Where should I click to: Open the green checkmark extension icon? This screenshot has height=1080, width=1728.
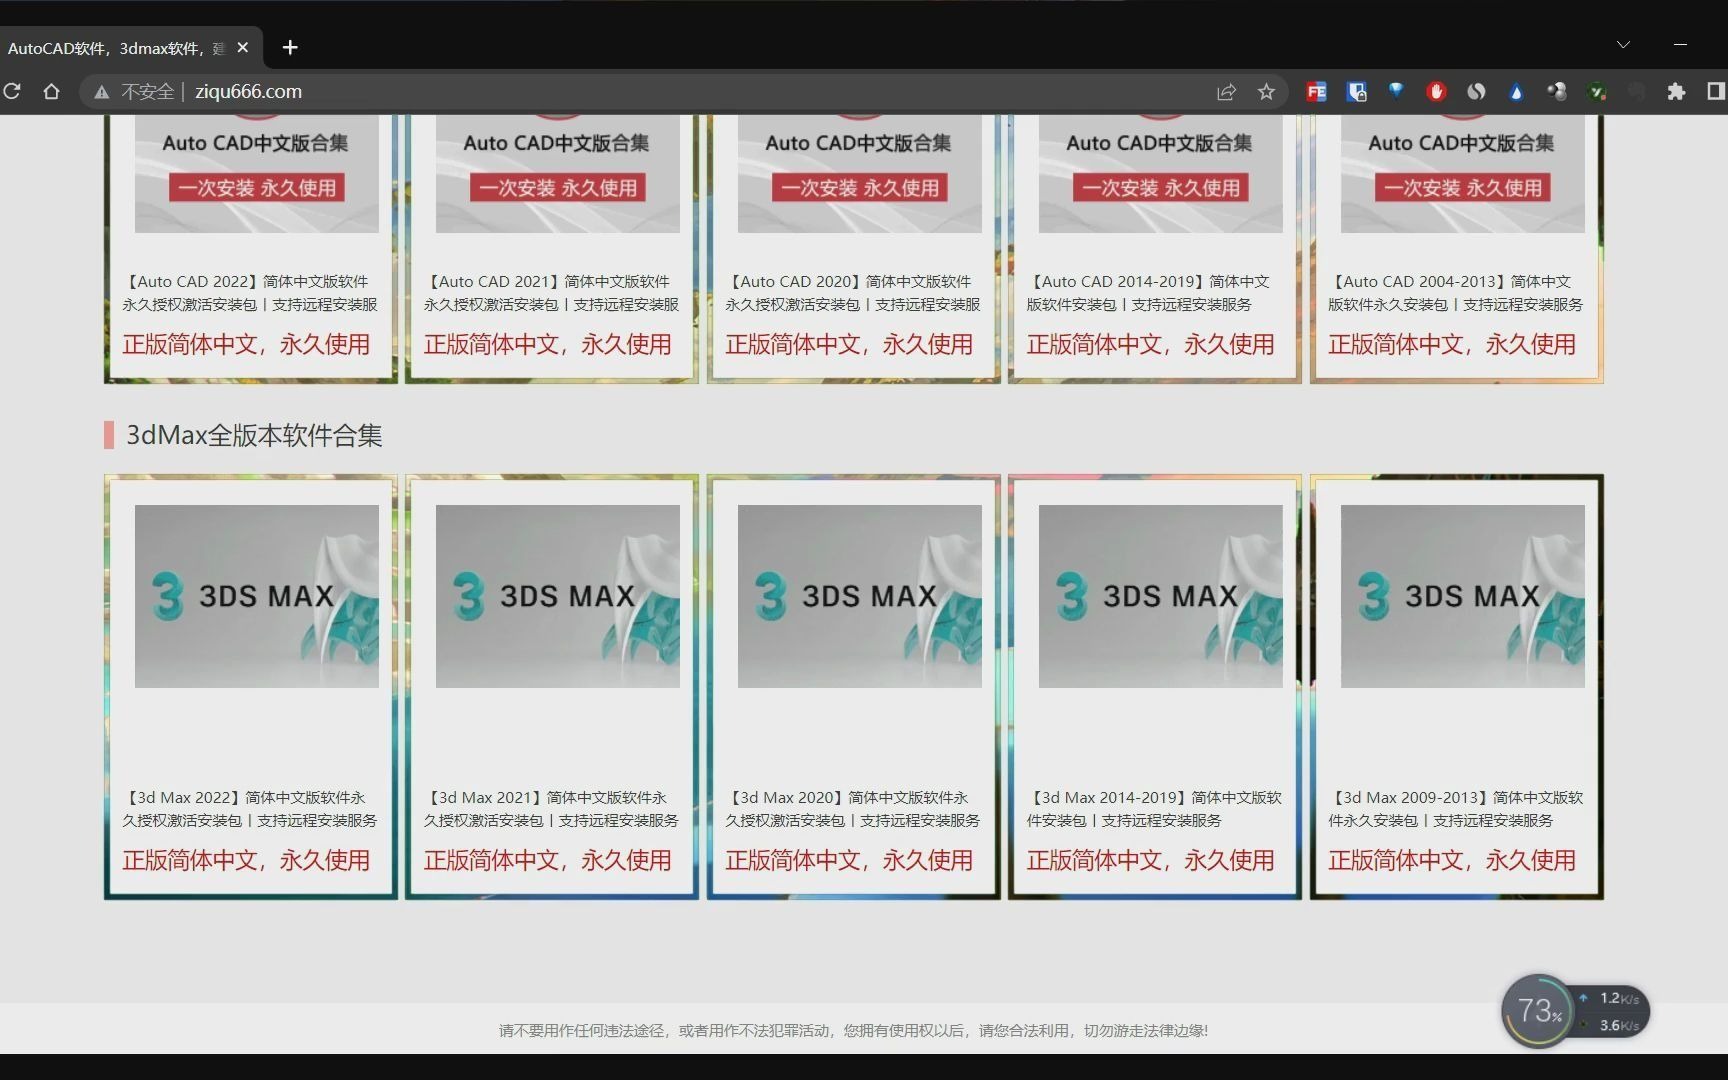1597,92
